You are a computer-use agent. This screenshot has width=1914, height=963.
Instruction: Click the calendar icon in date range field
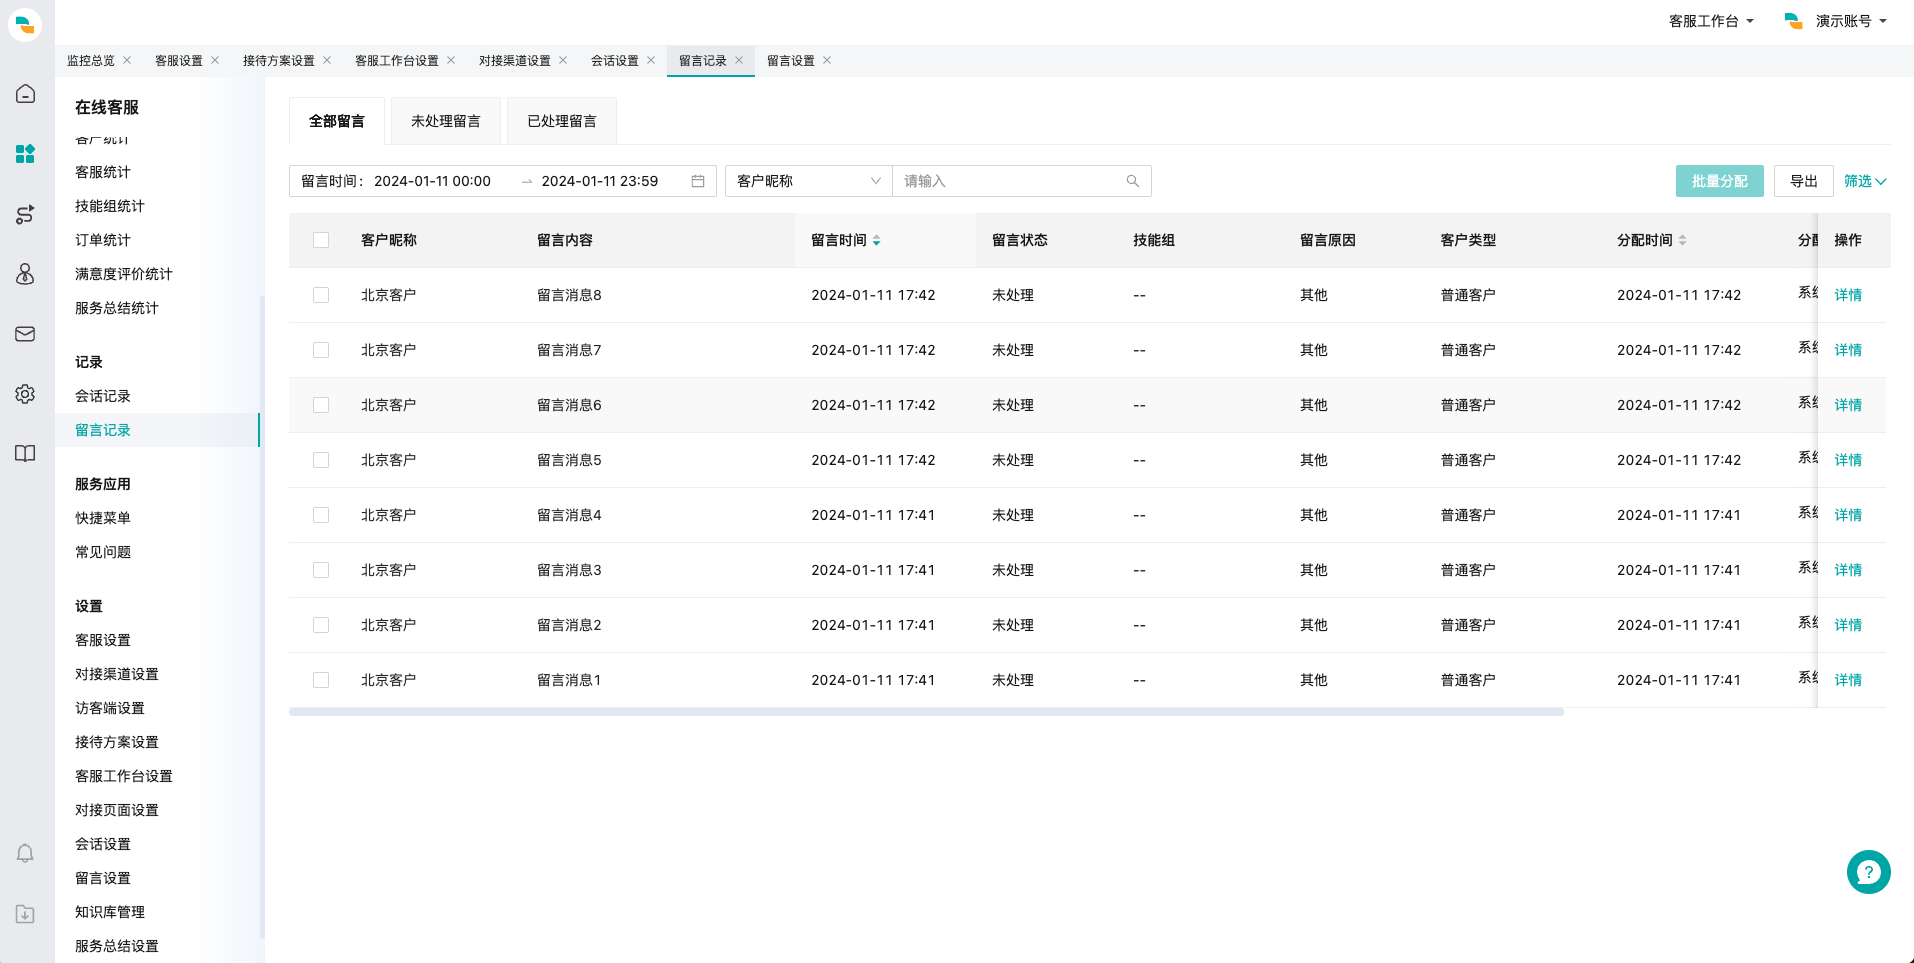(698, 181)
